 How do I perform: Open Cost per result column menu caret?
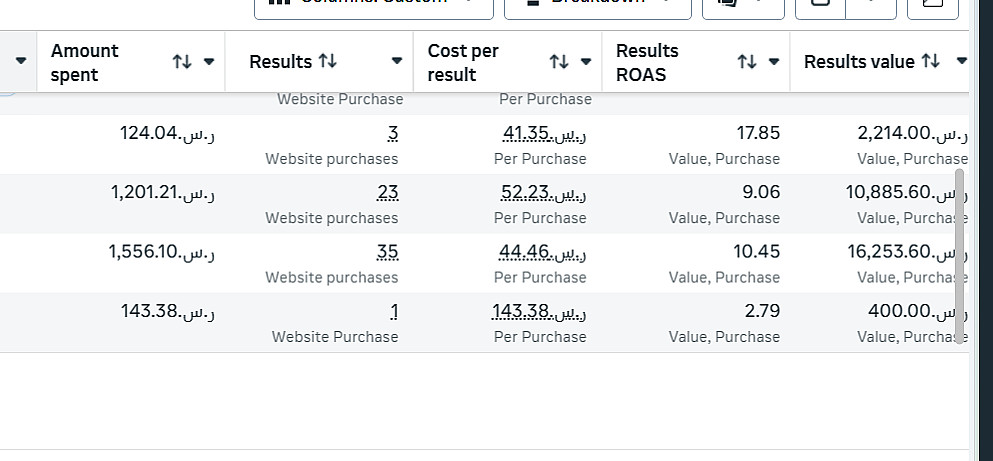click(x=585, y=62)
